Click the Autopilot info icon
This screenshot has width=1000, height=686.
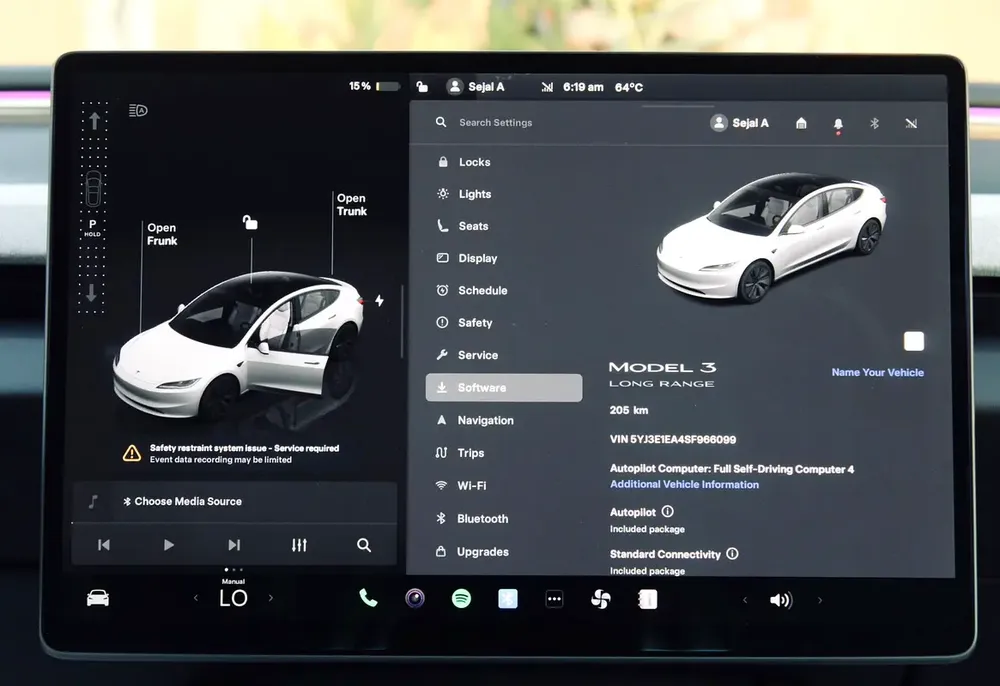coord(668,511)
